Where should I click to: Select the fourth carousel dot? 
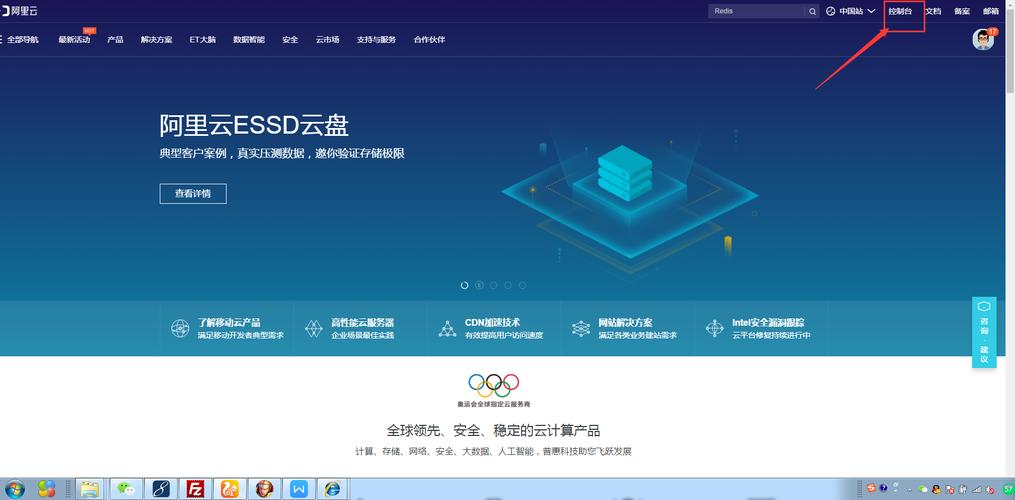click(508, 285)
